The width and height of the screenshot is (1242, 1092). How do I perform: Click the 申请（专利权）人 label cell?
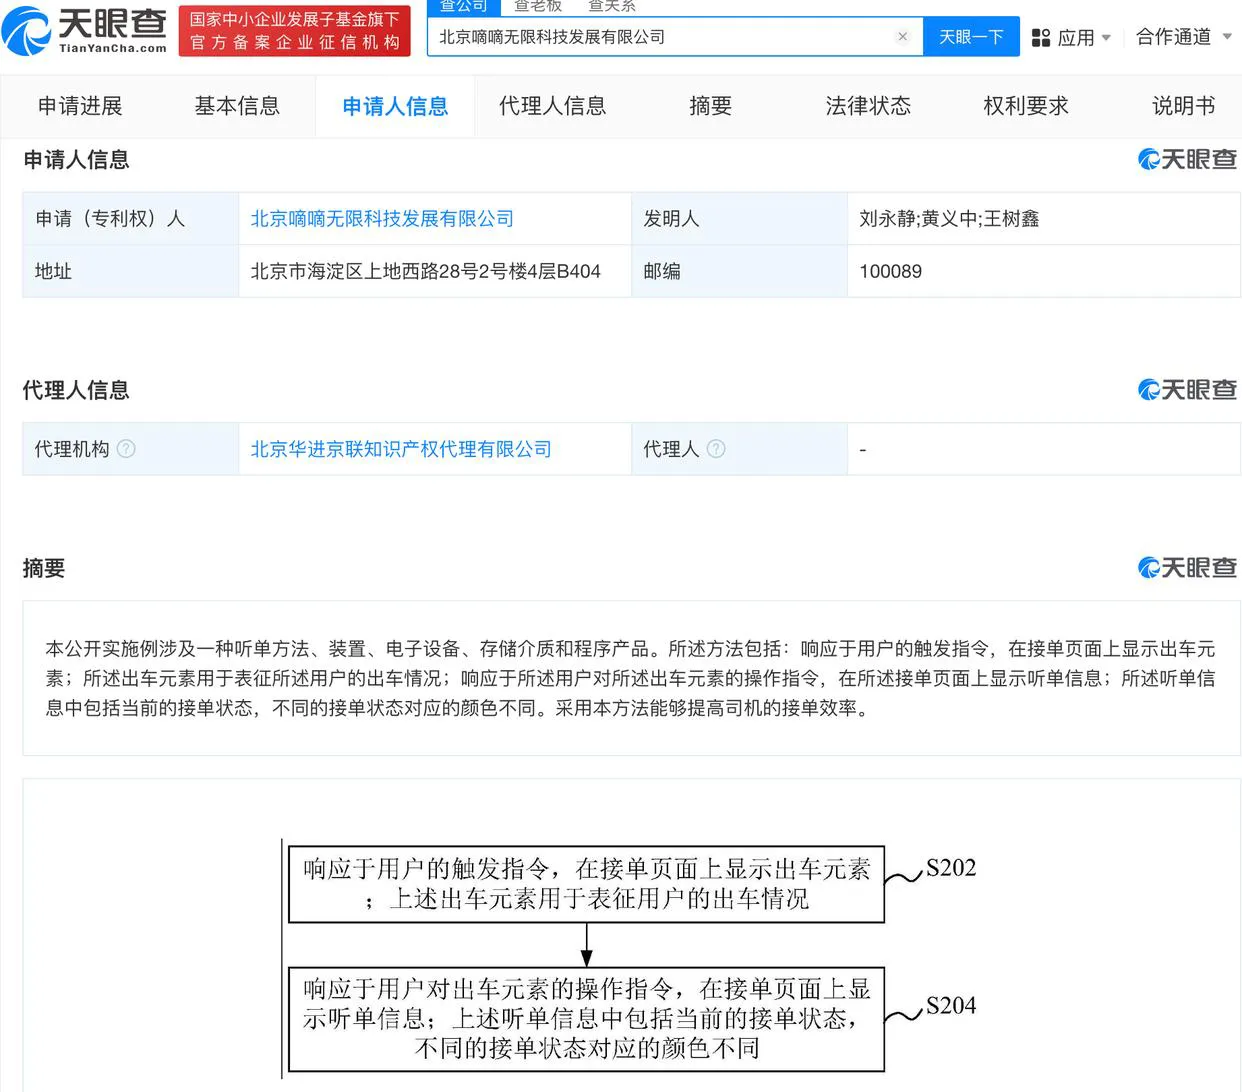tap(131, 218)
